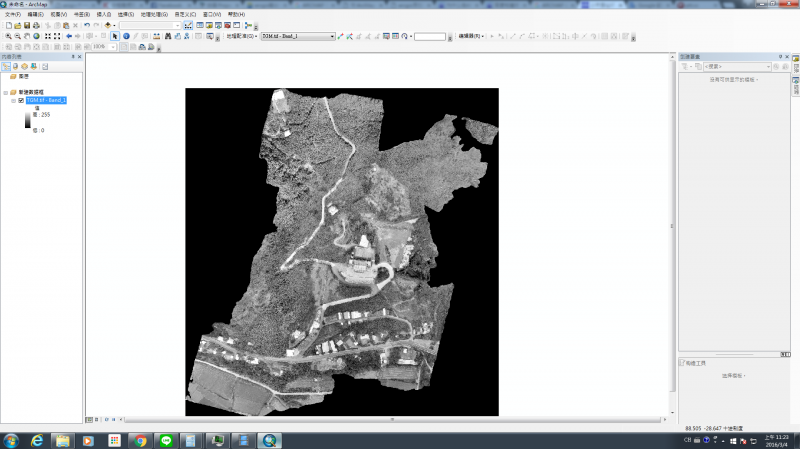Go back to previous extent arrow
800x449 pixels.
[x=68, y=36]
